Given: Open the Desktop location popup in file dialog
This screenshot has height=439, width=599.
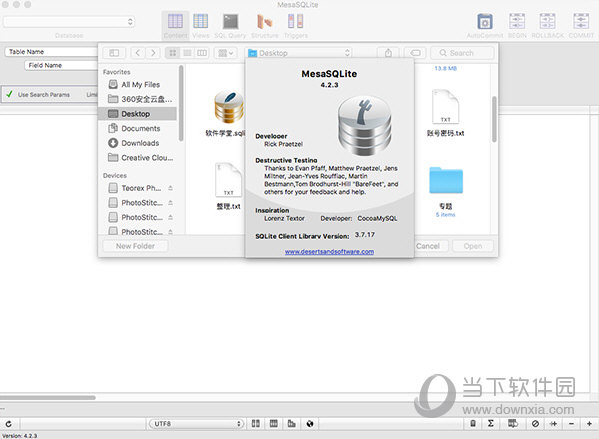Looking at the screenshot, I should (299, 53).
